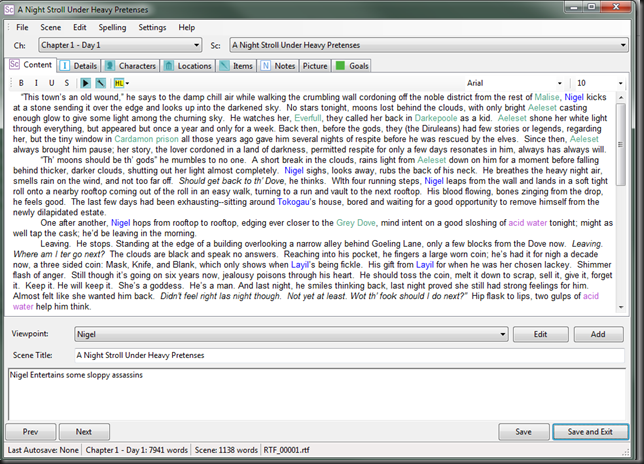Screen dimensions: 644x464
Task: Go to previous scene with Prev
Action: point(30,432)
